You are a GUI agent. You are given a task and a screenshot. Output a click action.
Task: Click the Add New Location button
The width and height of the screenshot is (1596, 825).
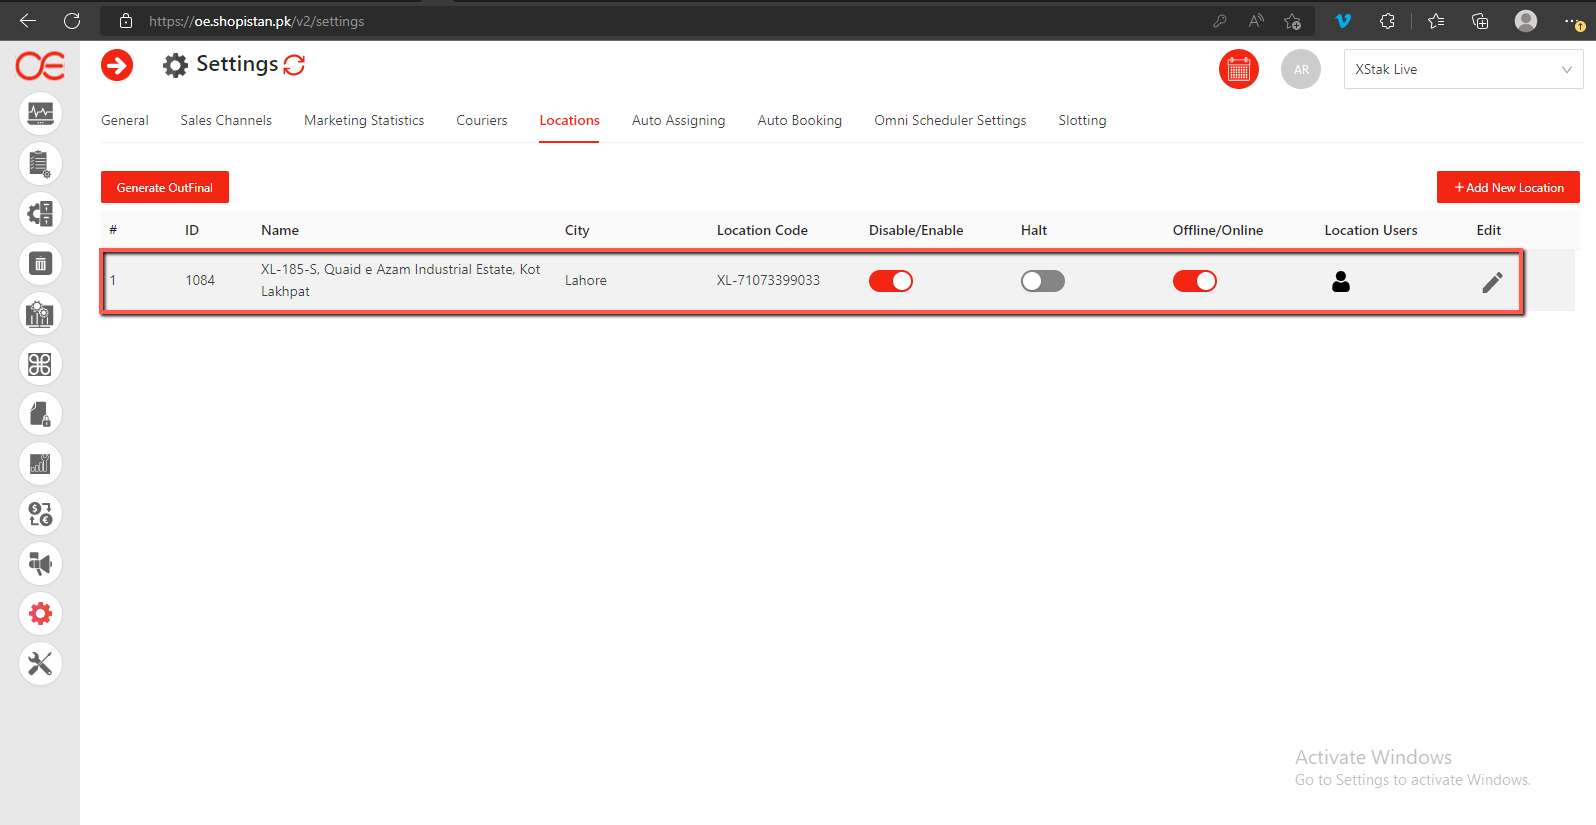pos(1508,187)
